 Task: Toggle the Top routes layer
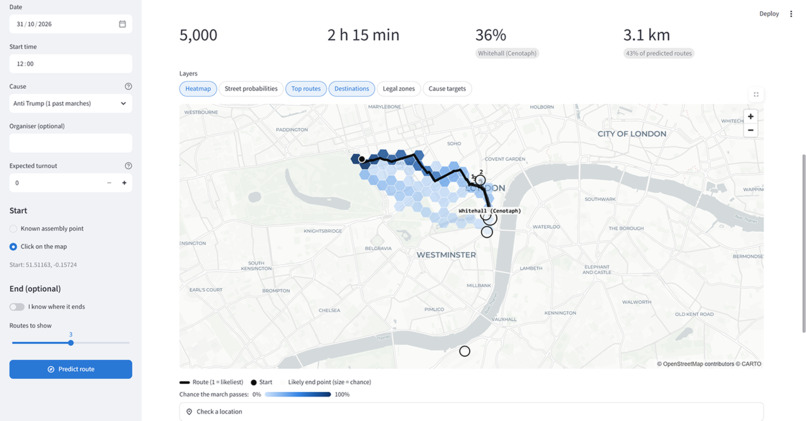tap(306, 89)
